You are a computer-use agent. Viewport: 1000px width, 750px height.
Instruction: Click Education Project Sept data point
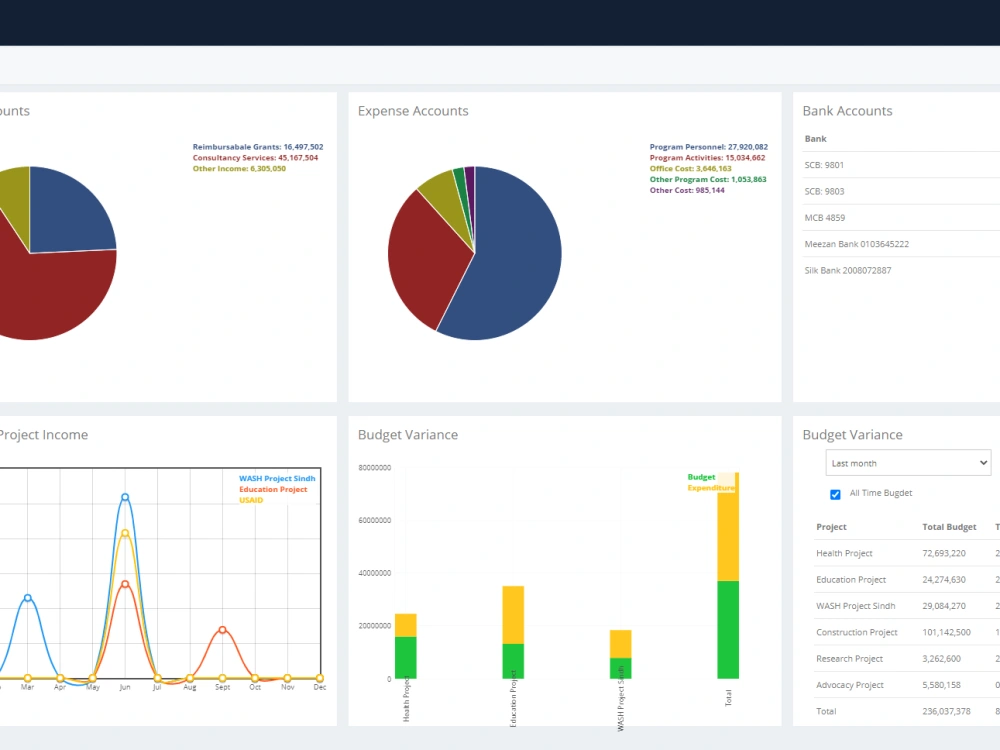pos(223,629)
